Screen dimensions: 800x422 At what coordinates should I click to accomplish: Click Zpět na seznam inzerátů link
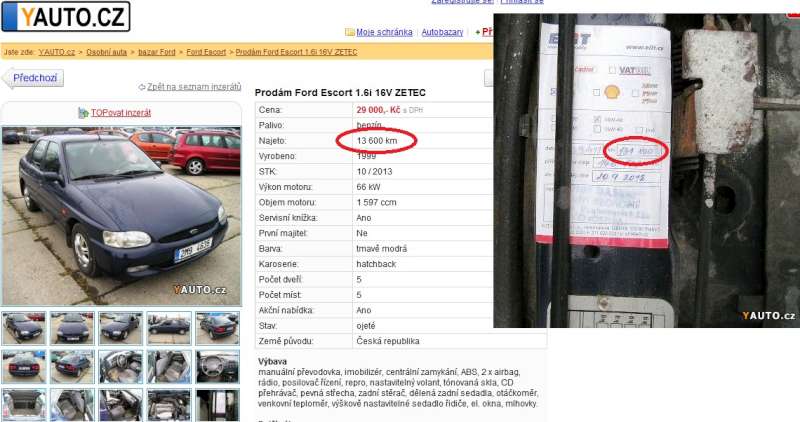(194, 87)
